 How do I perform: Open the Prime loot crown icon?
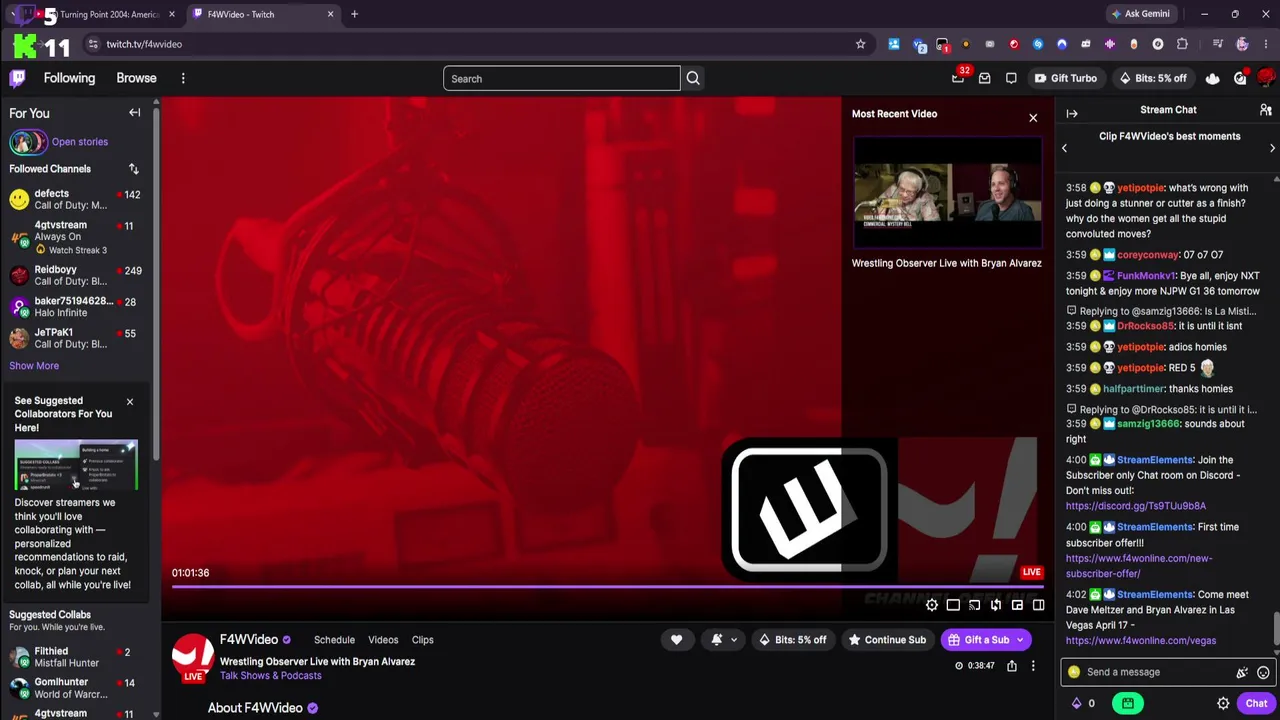coord(1213,78)
